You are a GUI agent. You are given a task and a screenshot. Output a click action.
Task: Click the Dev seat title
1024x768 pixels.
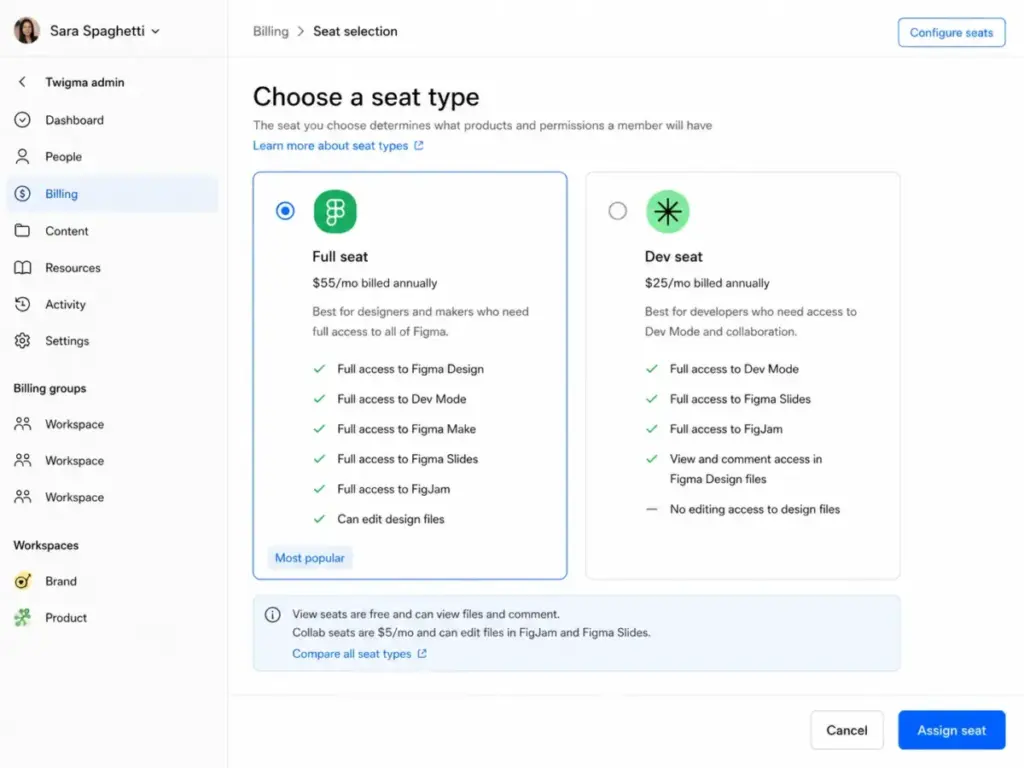[x=673, y=257]
